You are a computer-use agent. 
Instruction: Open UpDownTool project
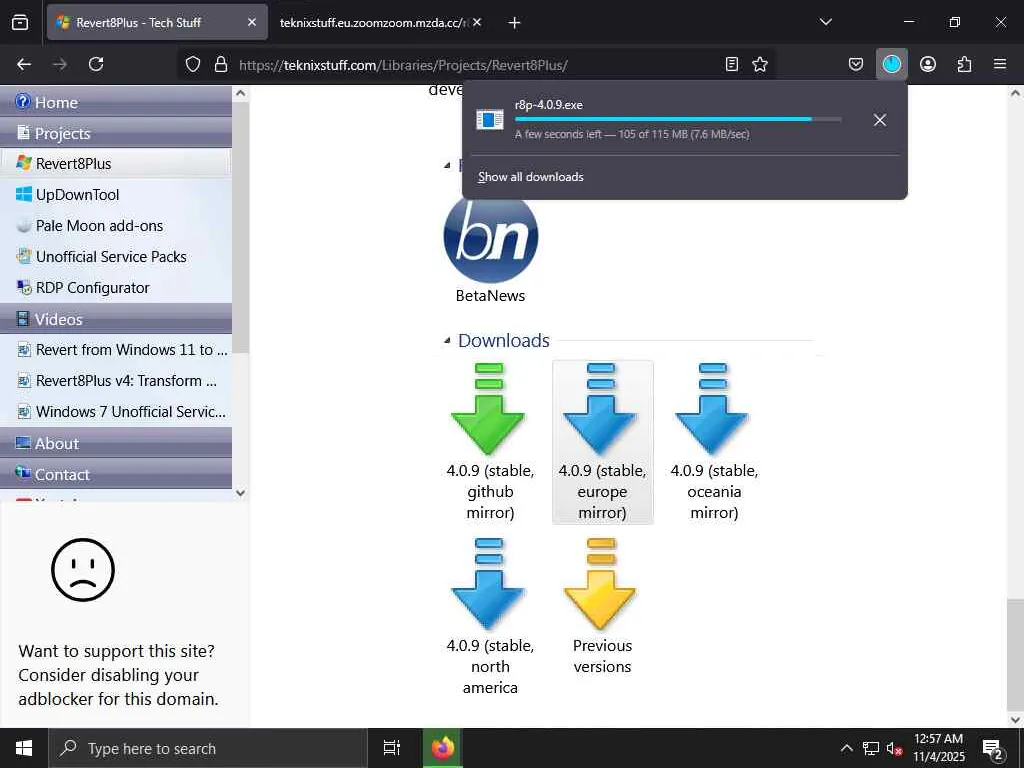click(116, 195)
